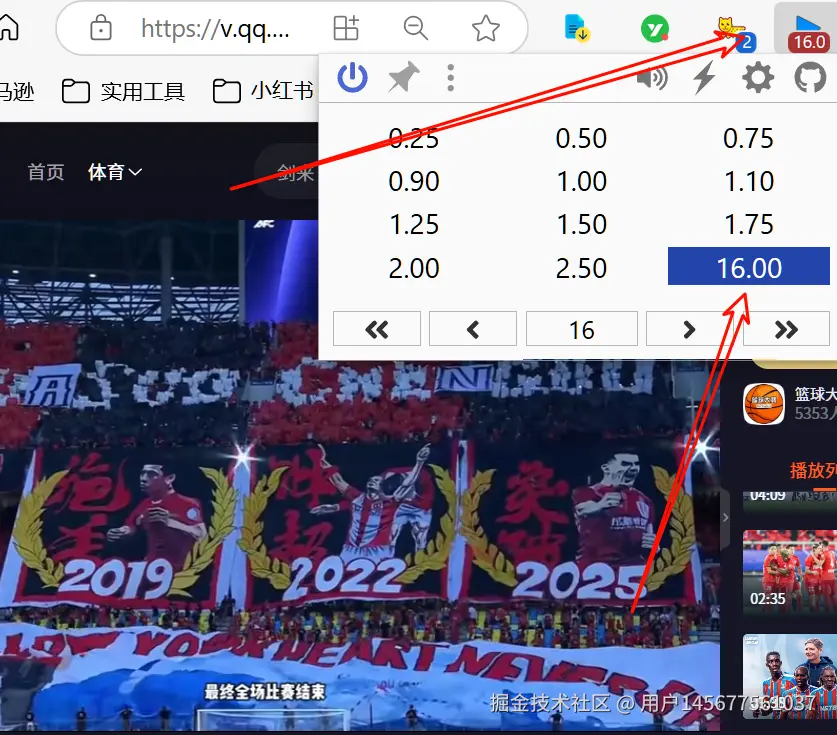Go to the 首页 tab
Screen dimensions: 837x735
[46, 172]
